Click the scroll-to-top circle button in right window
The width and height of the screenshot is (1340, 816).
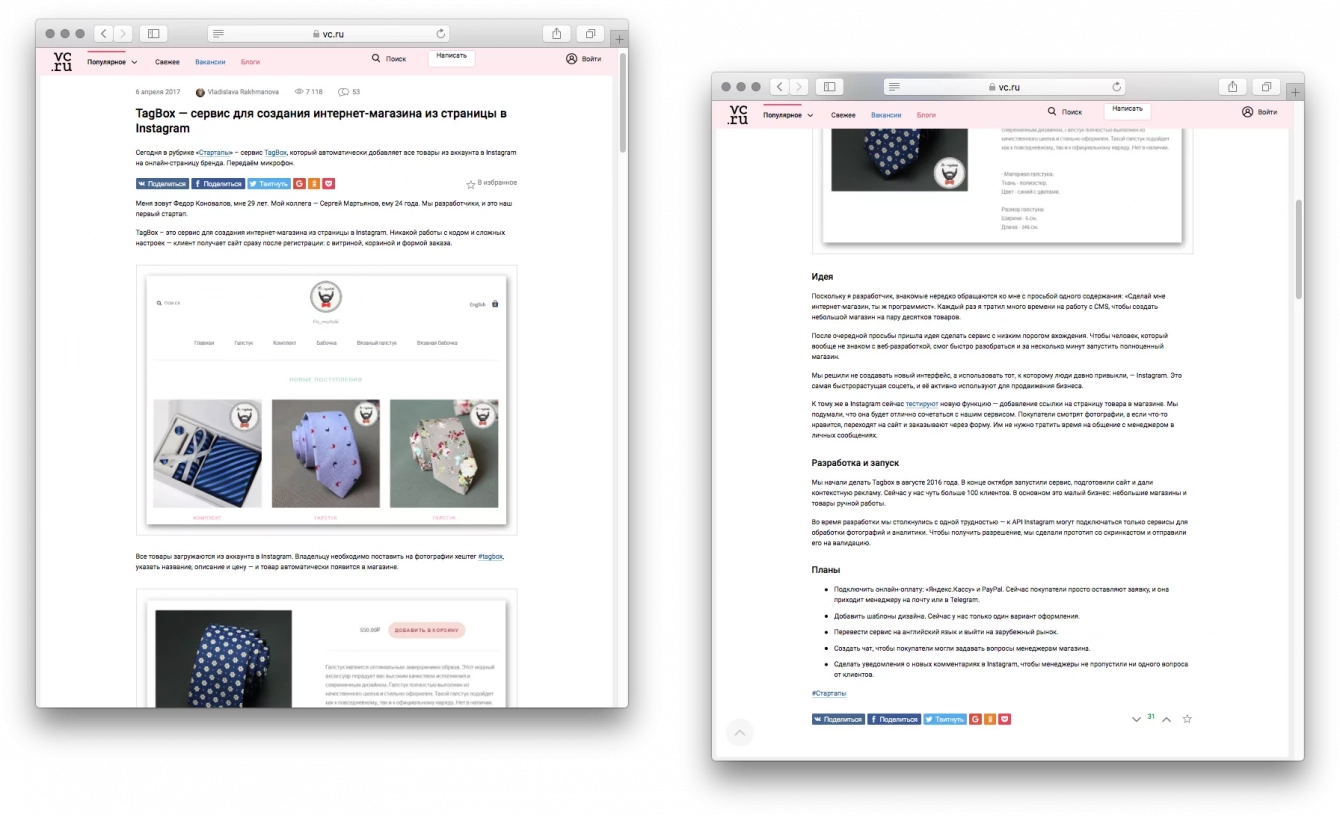pyautogui.click(x=739, y=733)
